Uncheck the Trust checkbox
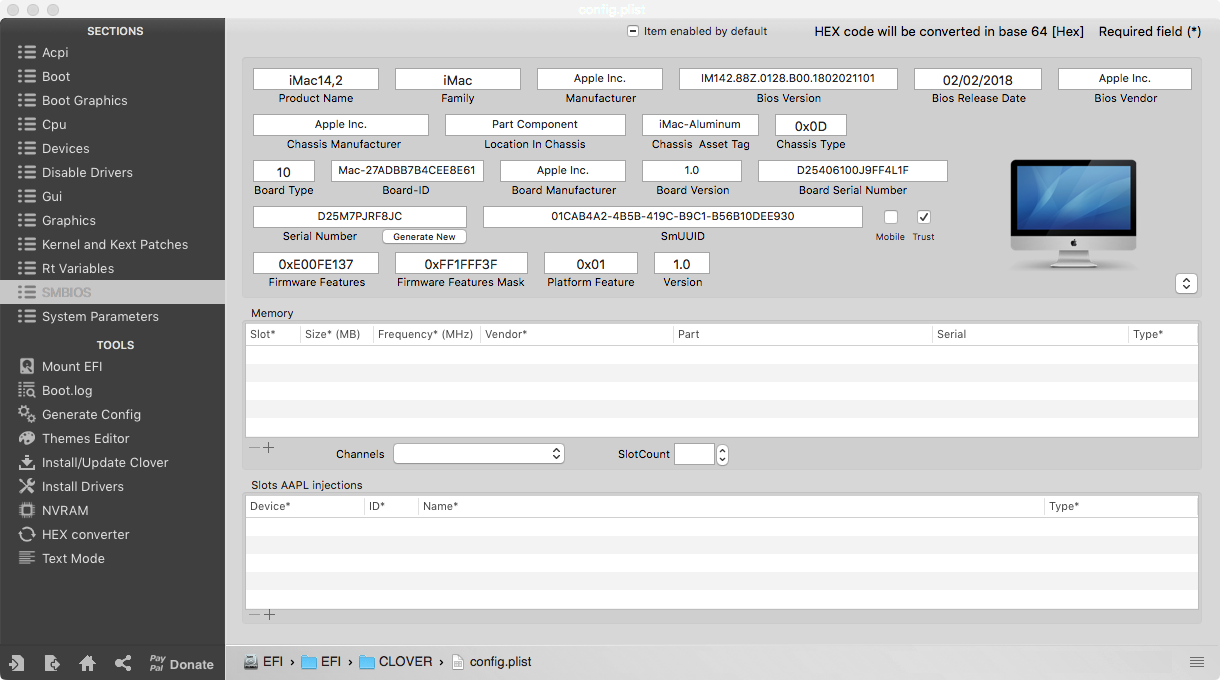1220x680 pixels. [924, 217]
